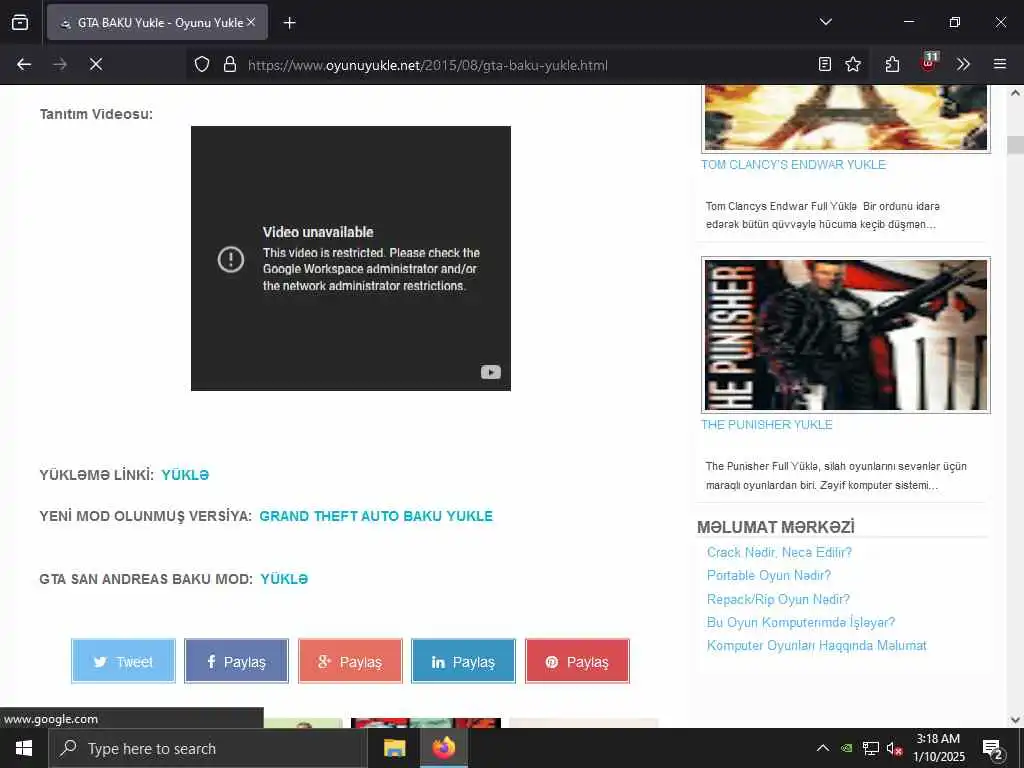Open tracking protection shield icon
Image resolution: width=1024 pixels, height=768 pixels.
pos(202,64)
